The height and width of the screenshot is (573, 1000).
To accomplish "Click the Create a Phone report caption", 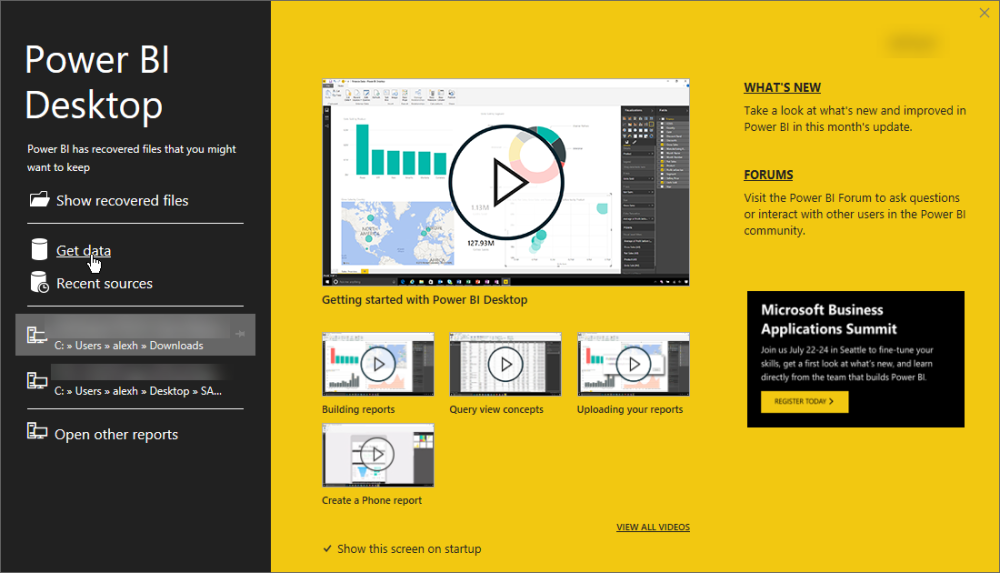I will 372,501.
